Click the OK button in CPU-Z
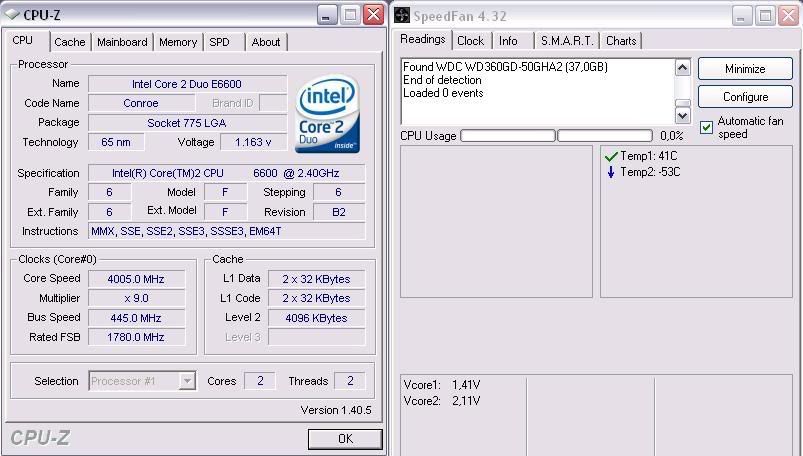The height and width of the screenshot is (456, 803). click(345, 439)
